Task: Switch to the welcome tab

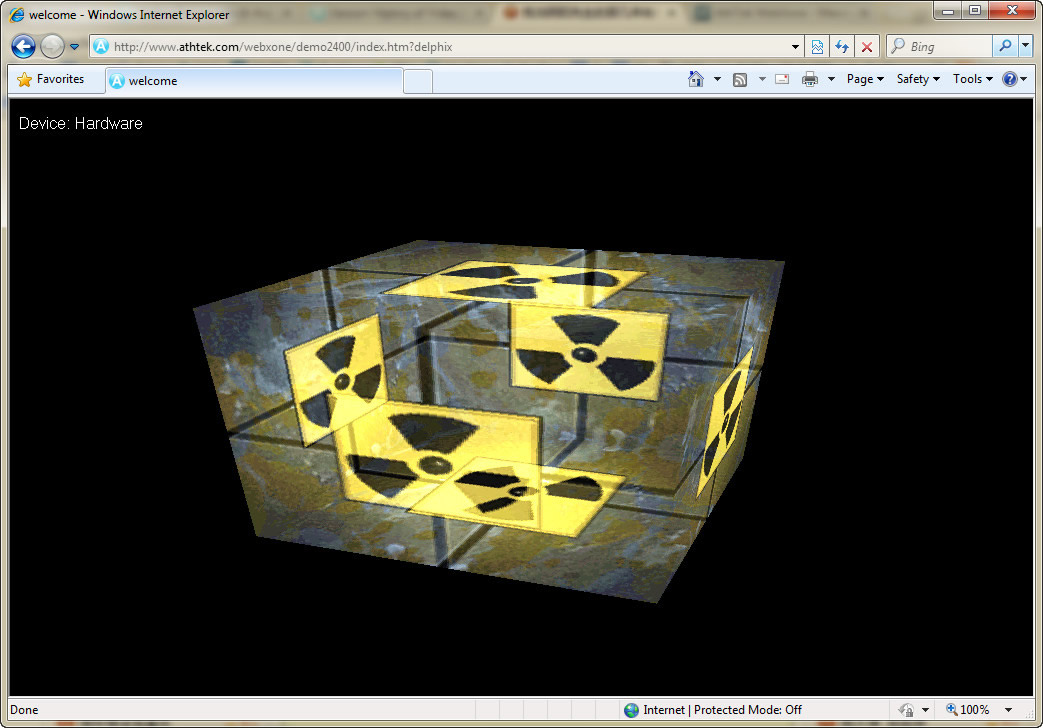Action: 254,81
